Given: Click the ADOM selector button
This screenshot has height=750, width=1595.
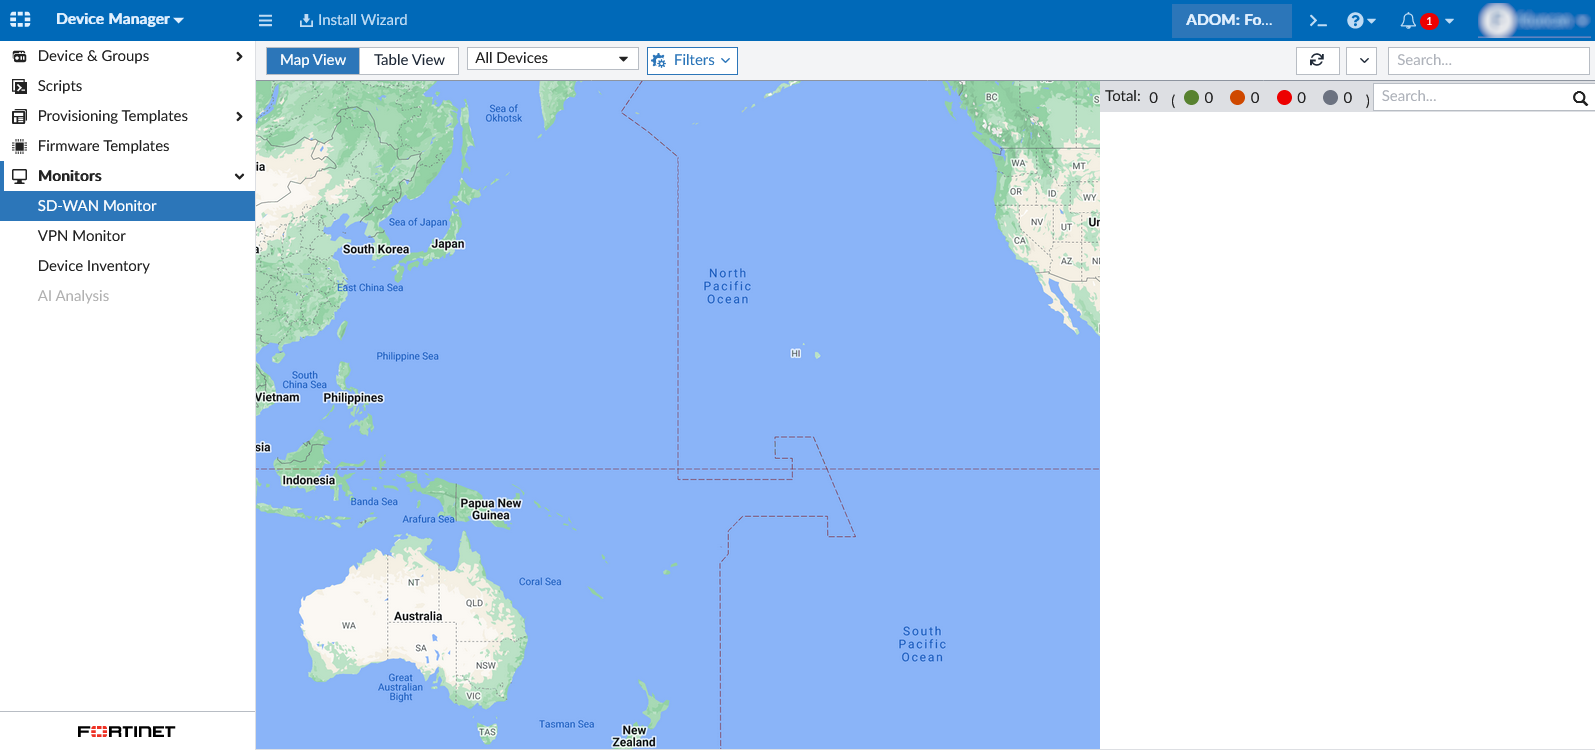Looking at the screenshot, I should [x=1231, y=20].
